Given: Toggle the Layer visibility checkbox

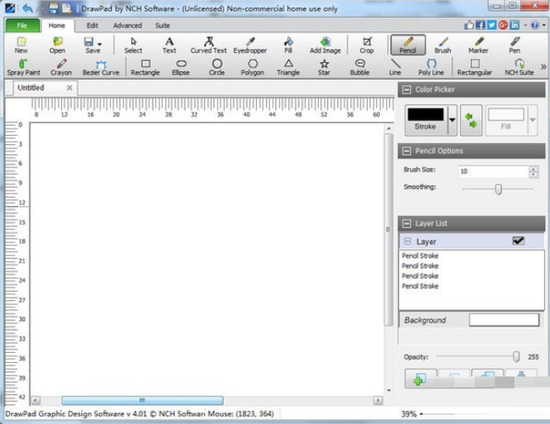Looking at the screenshot, I should point(518,241).
